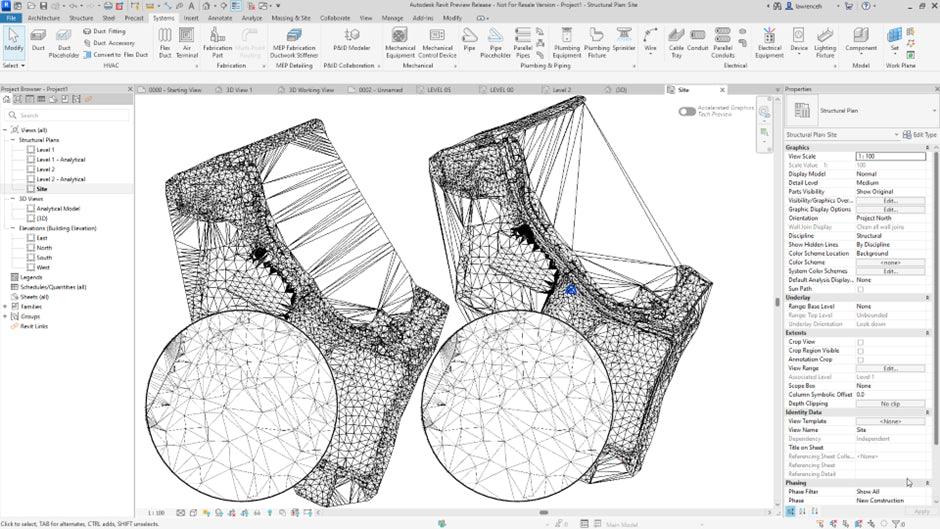The height and width of the screenshot is (529, 940).
Task: Switch to the 3D Working View tab
Action: 312,89
